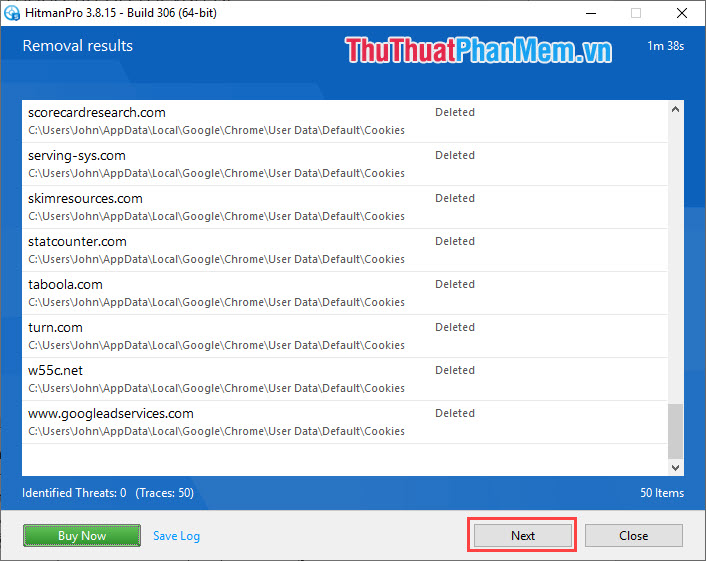The width and height of the screenshot is (706, 561).
Task: Minimize the HitmanPro window
Action: click(591, 13)
